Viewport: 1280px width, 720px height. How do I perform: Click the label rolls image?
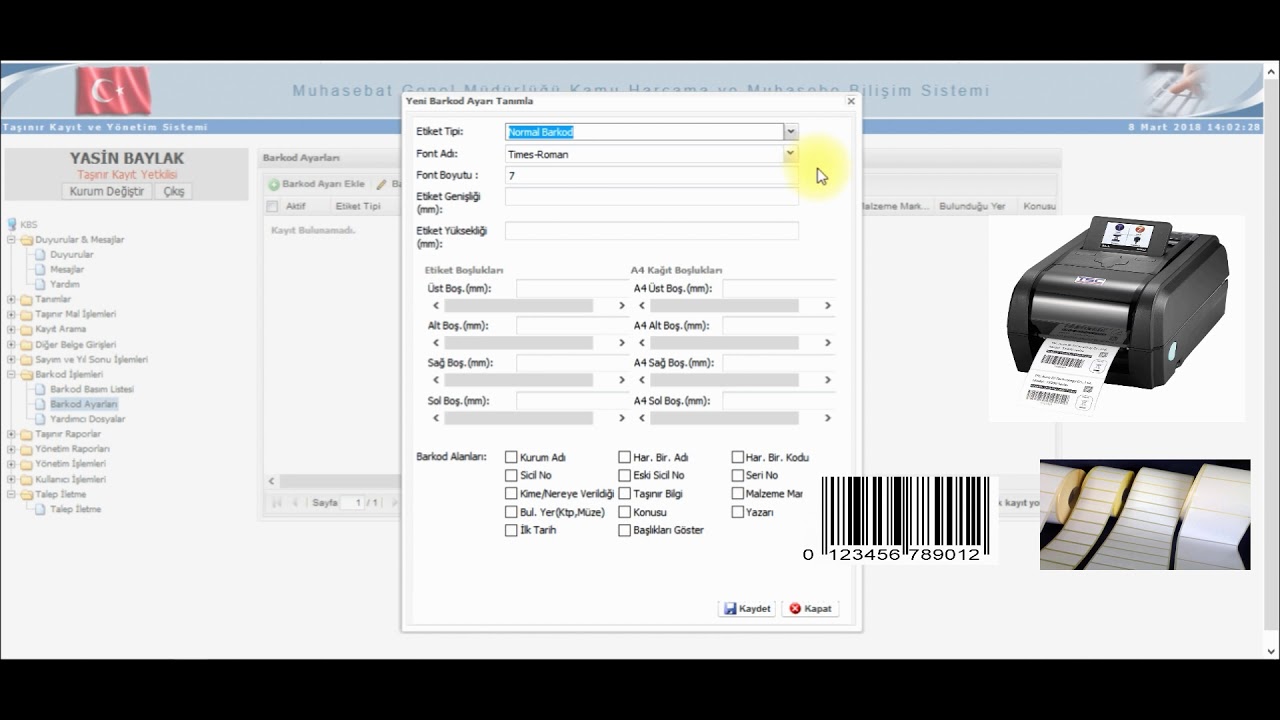[x=1145, y=515]
